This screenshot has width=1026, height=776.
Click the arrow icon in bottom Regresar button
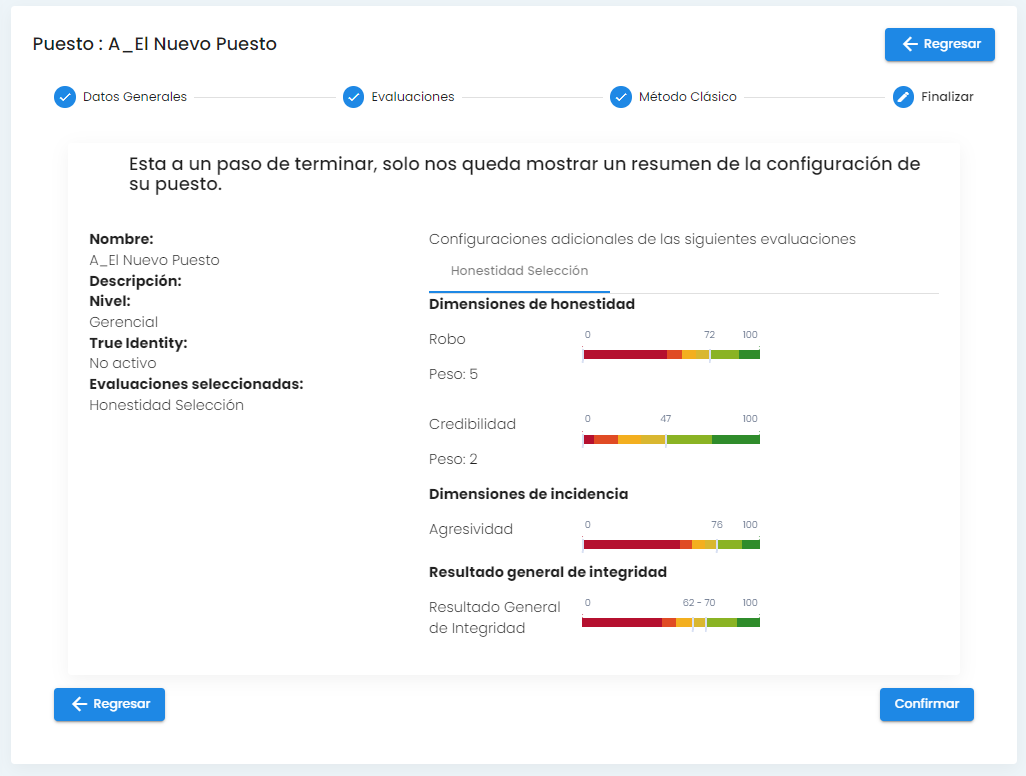80,704
